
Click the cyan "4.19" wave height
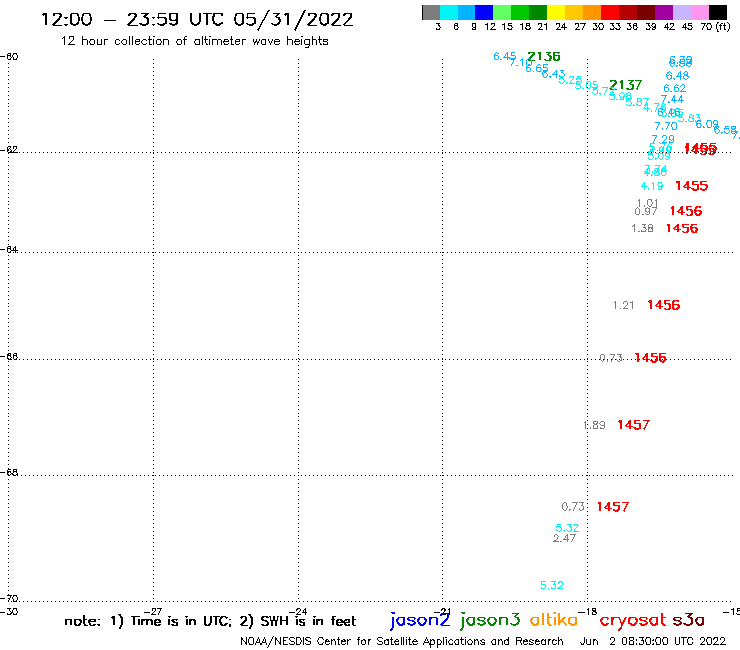click(652, 186)
